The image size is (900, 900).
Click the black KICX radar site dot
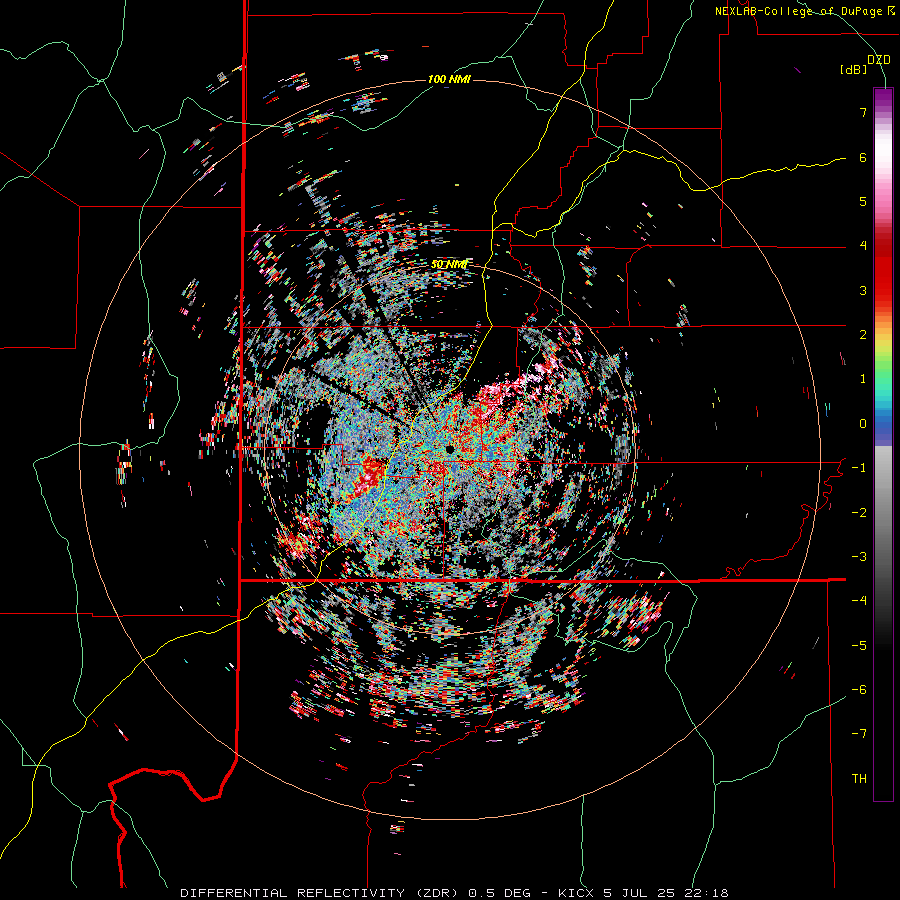pyautogui.click(x=449, y=449)
